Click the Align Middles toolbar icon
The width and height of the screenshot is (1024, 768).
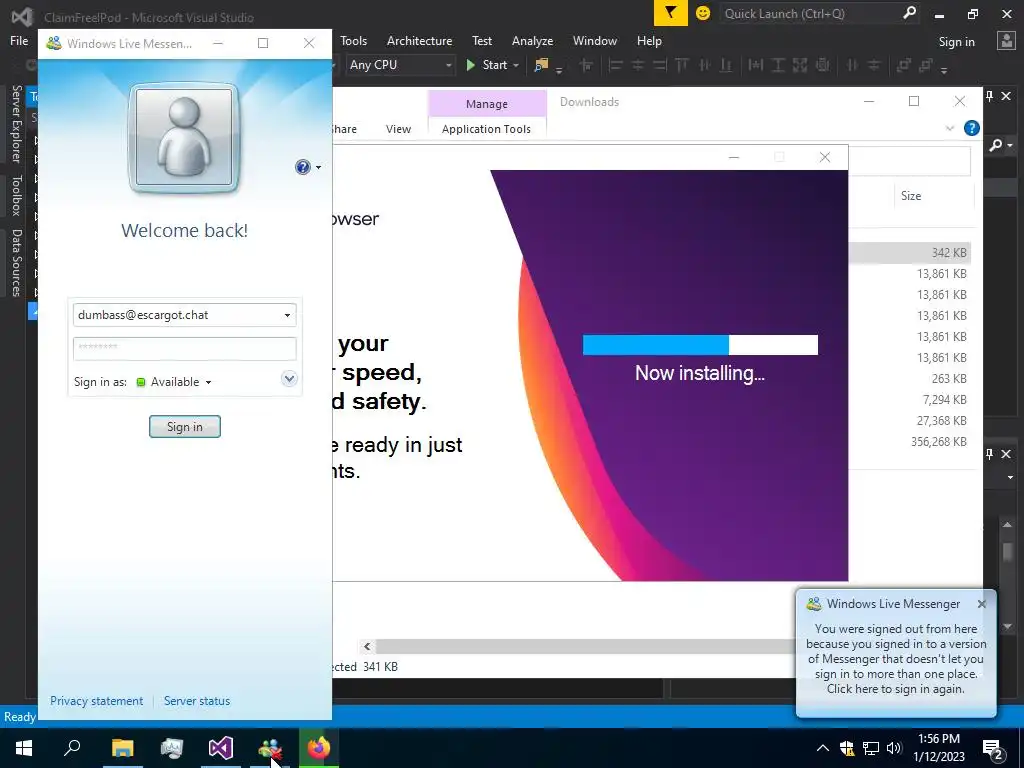pyautogui.click(x=705, y=65)
